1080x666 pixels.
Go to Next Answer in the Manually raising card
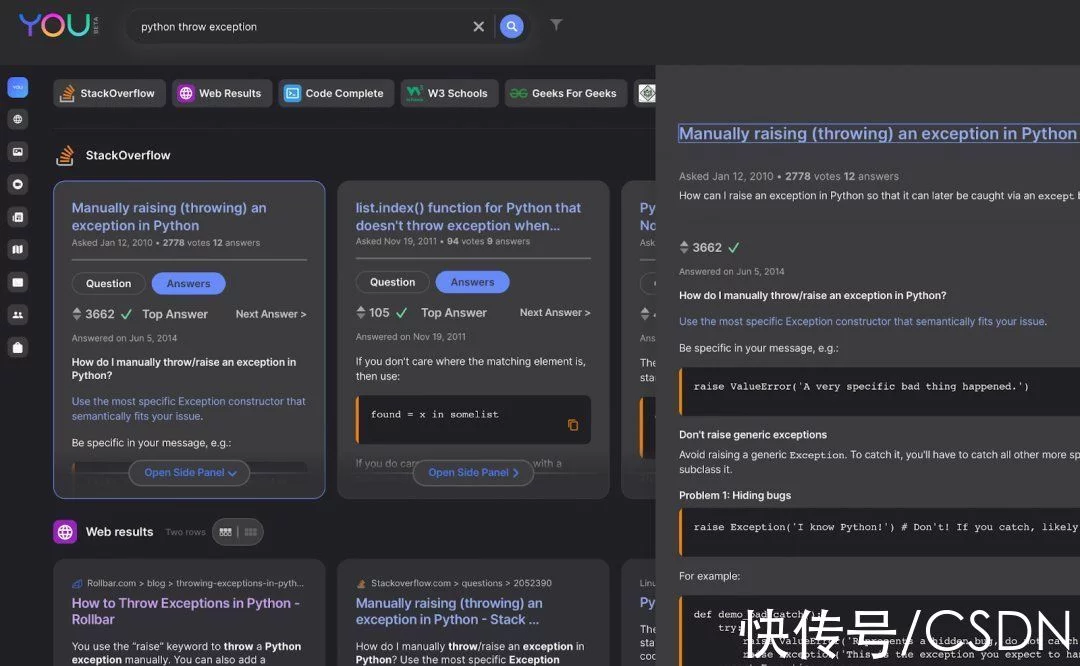pyautogui.click(x=271, y=314)
